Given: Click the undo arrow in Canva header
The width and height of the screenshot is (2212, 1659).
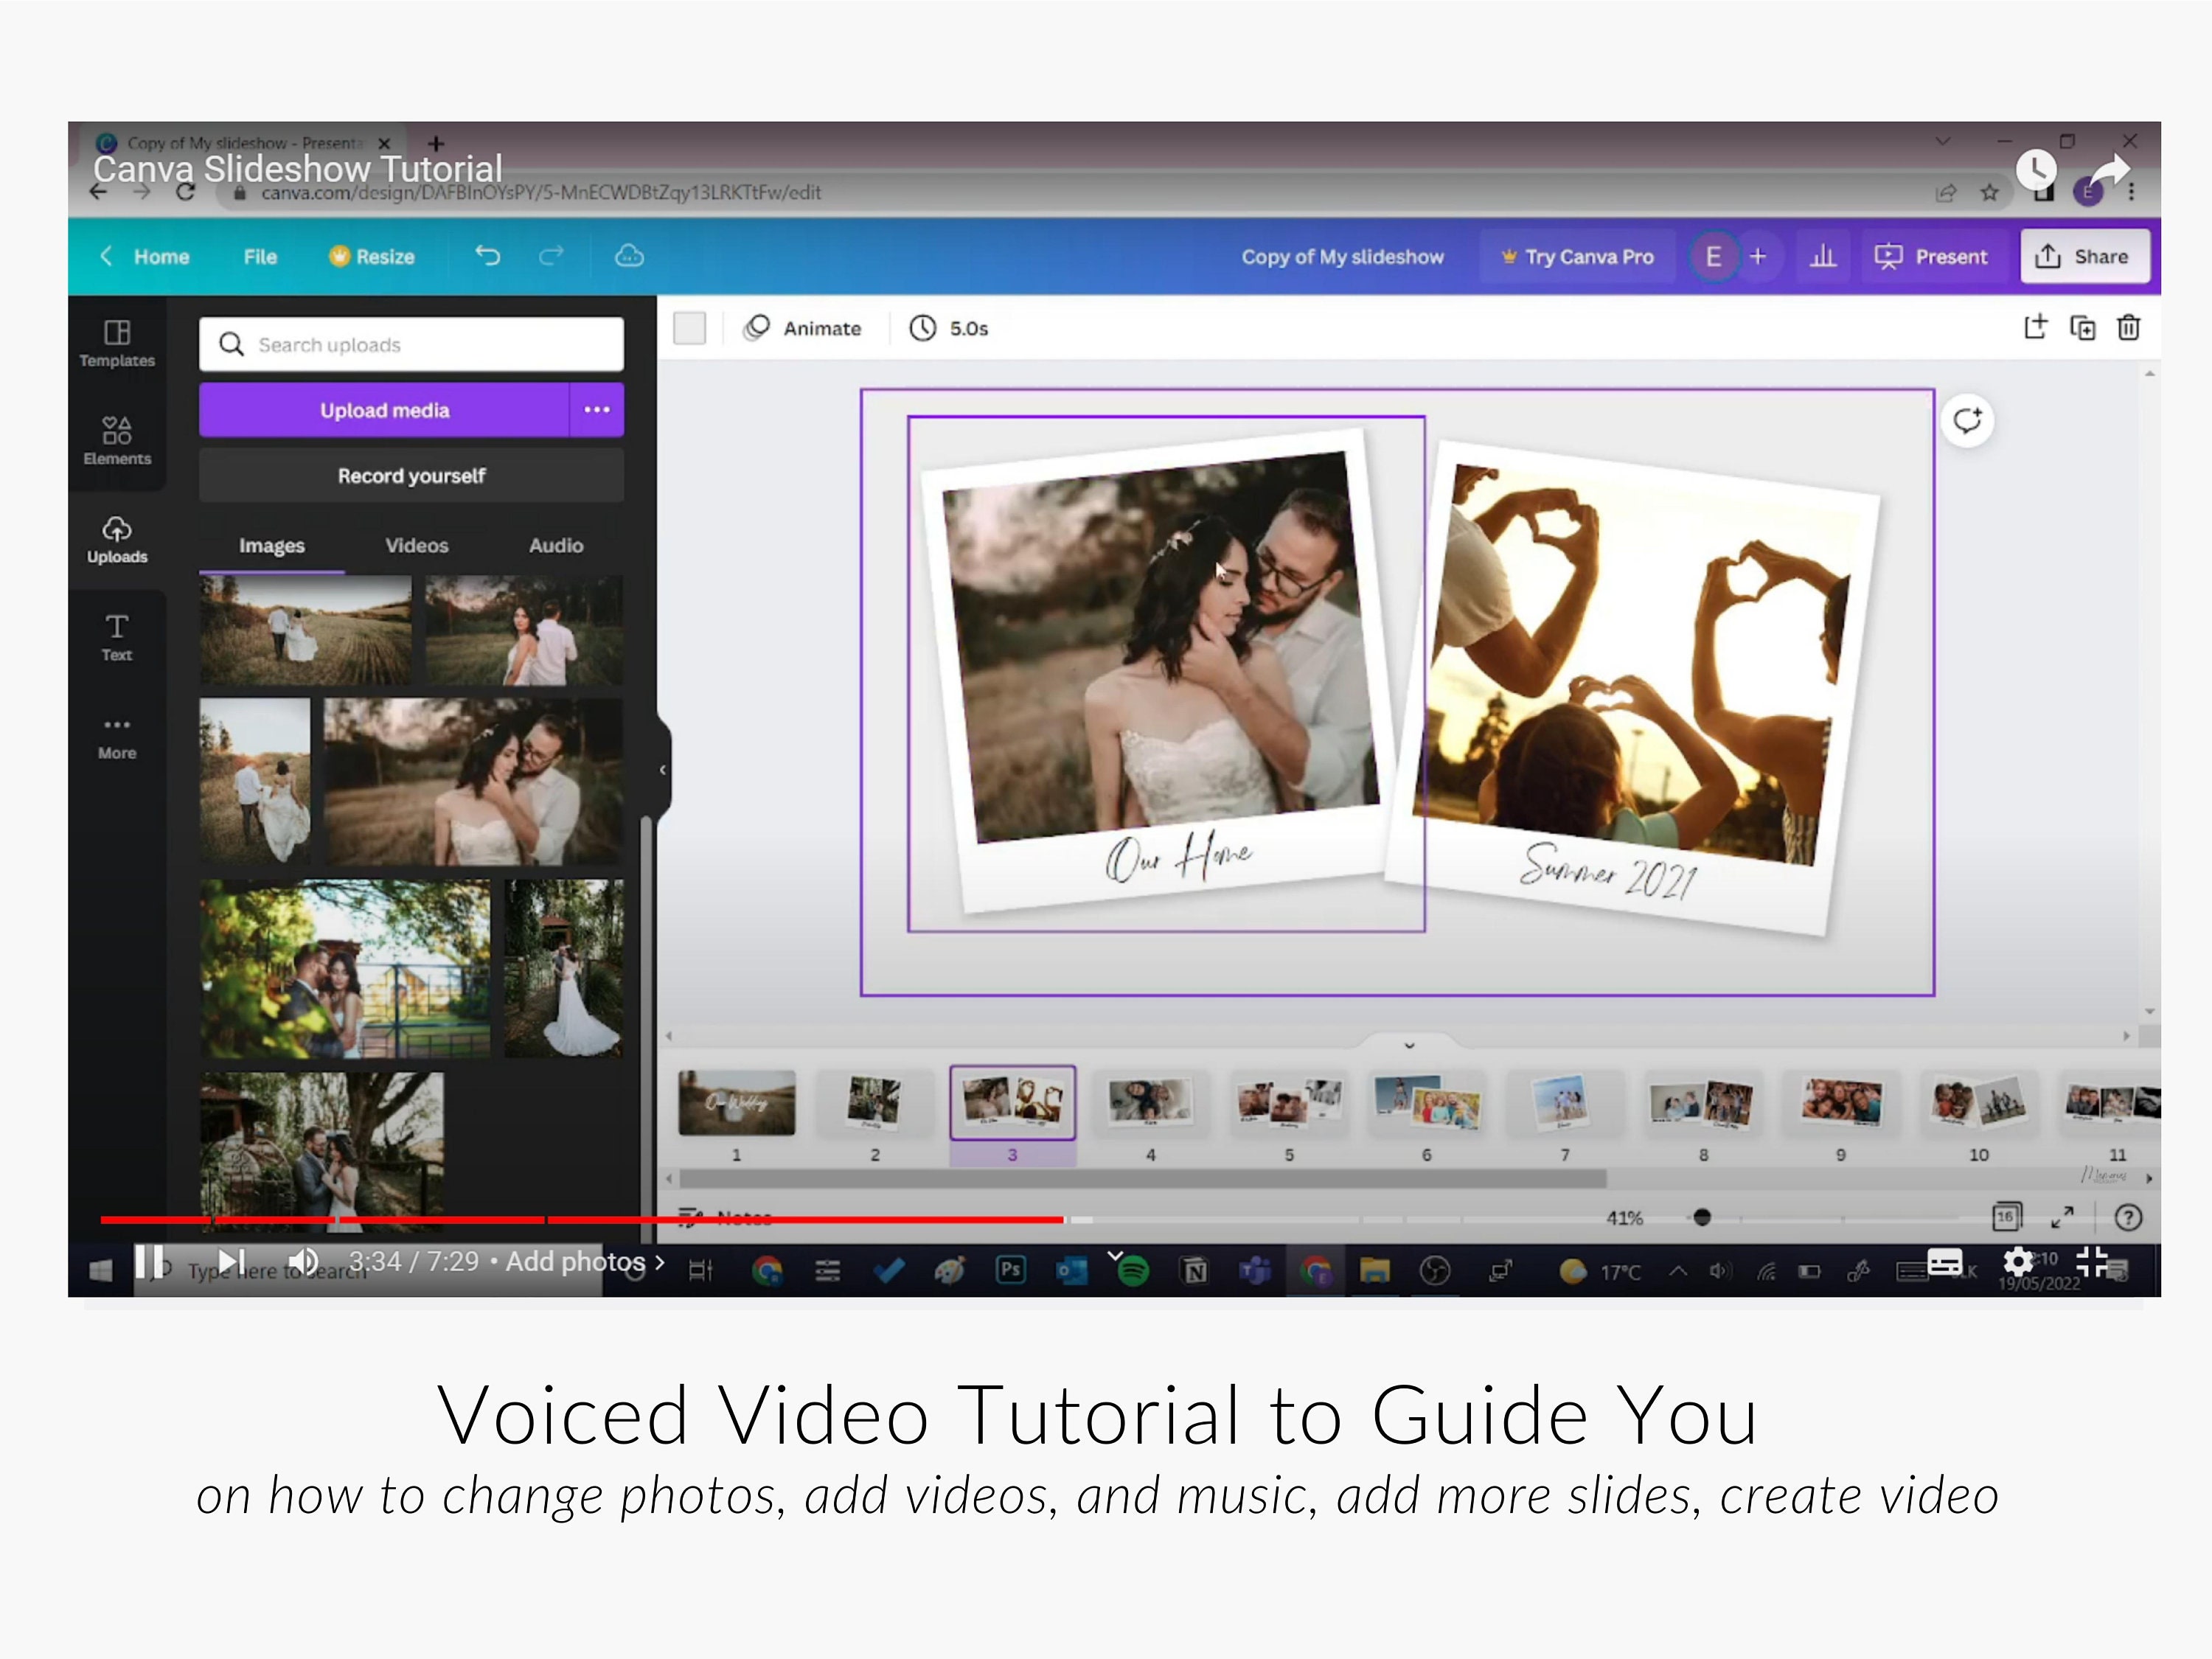Looking at the screenshot, I should click(x=487, y=256).
